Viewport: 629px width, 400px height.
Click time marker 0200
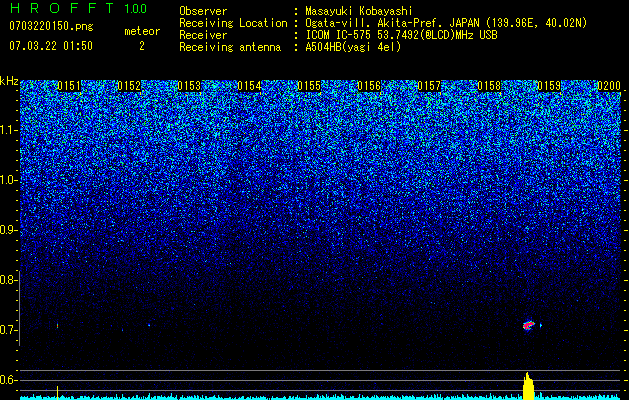(x=609, y=86)
